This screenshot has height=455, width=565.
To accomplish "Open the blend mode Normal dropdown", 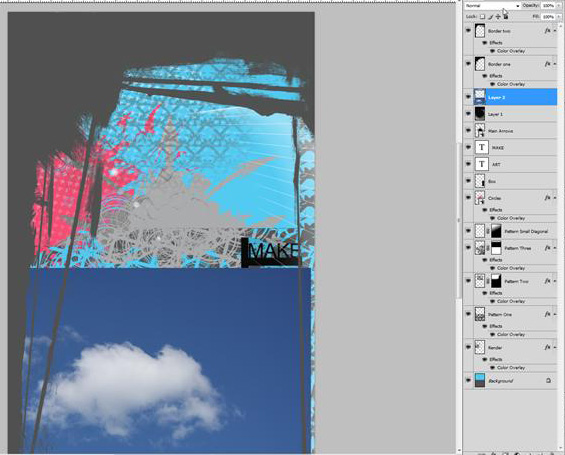I will click(x=492, y=6).
